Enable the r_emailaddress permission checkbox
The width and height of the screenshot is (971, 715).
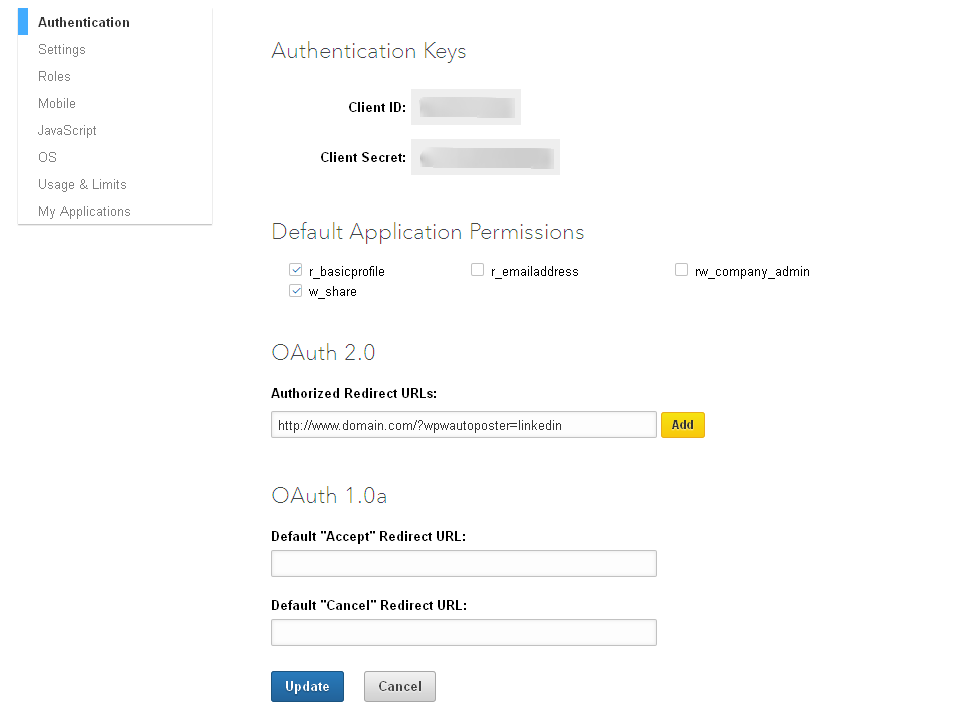pyautogui.click(x=478, y=270)
